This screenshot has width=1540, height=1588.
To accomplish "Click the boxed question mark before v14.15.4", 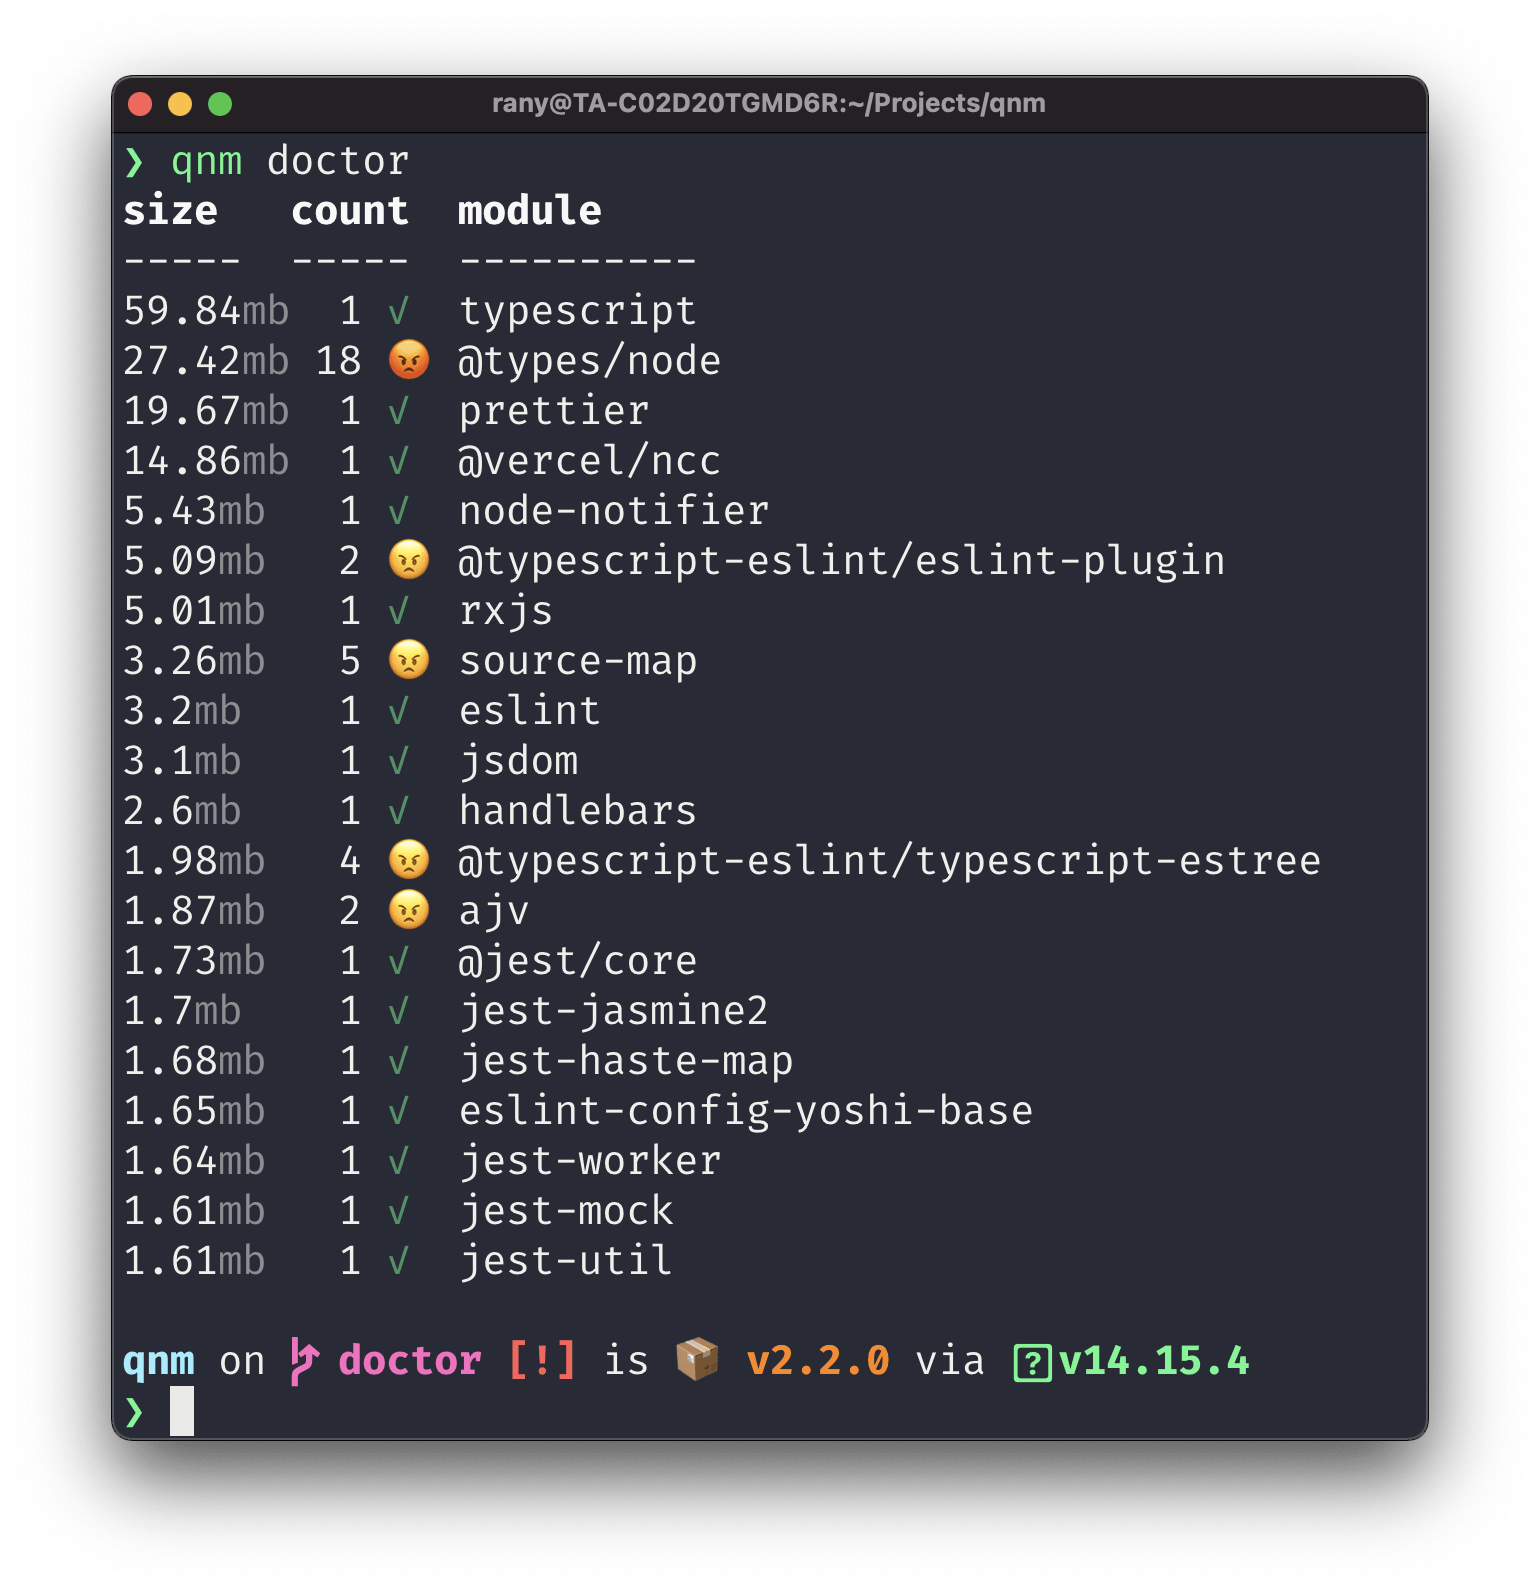I will (1032, 1363).
